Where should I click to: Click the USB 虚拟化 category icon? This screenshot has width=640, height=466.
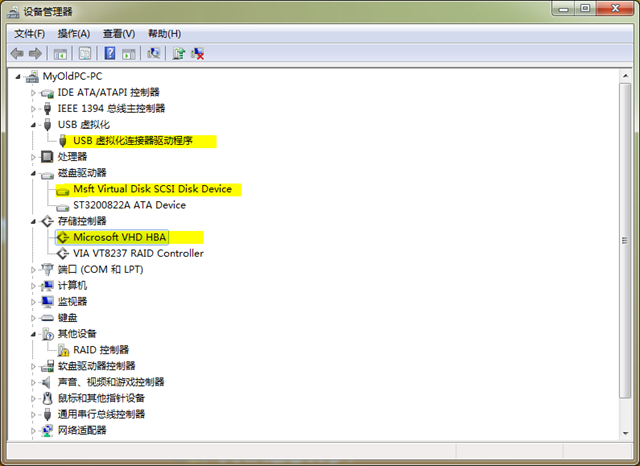(x=47, y=124)
